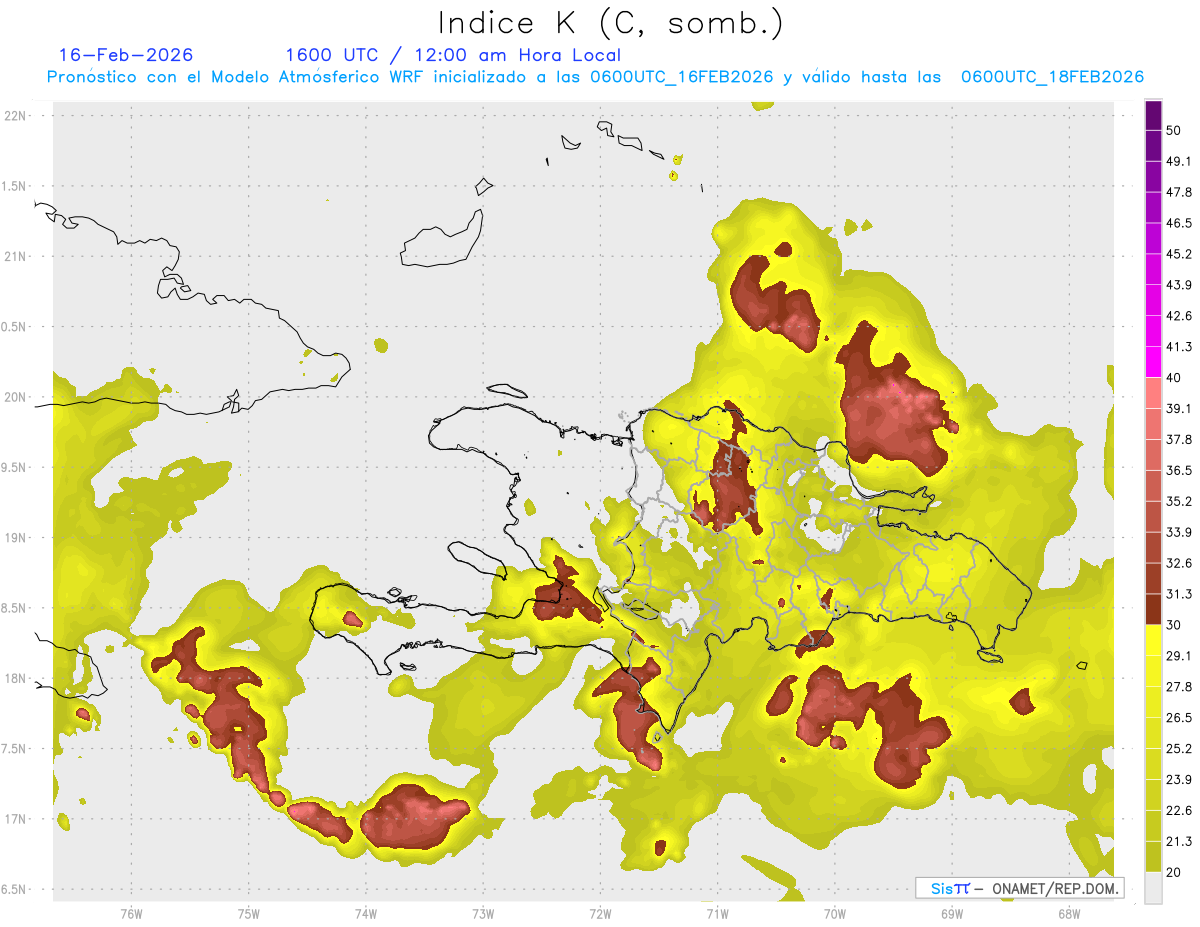Pick the olive swatch between 20 and 21.3
Viewport: 1200px width, 927px height.
coord(1153,857)
